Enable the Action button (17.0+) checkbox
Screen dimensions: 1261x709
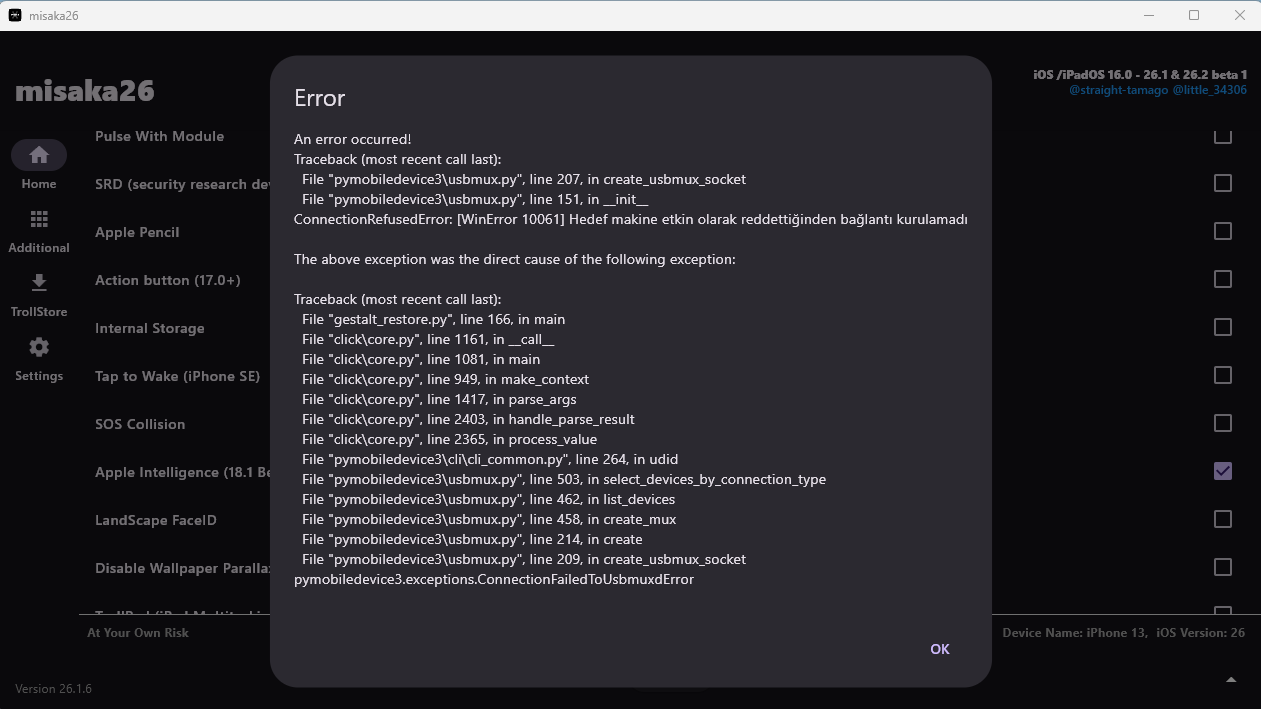click(x=1222, y=279)
